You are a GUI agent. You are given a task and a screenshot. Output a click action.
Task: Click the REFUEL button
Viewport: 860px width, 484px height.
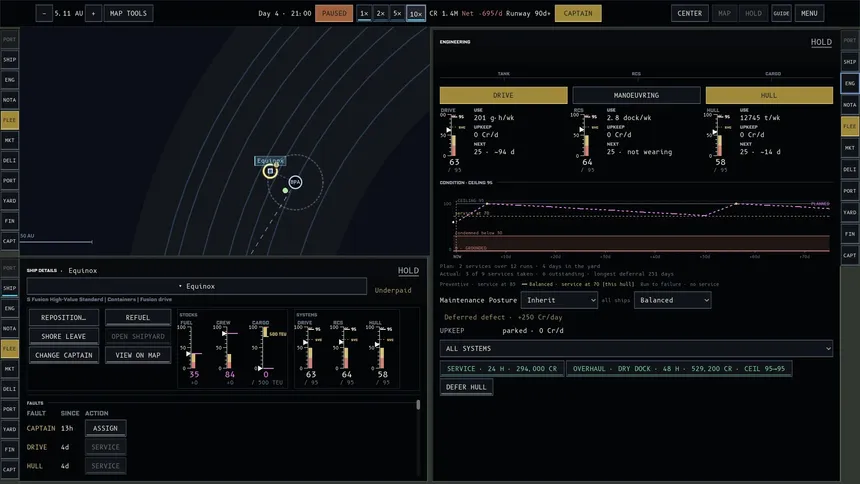[138, 317]
